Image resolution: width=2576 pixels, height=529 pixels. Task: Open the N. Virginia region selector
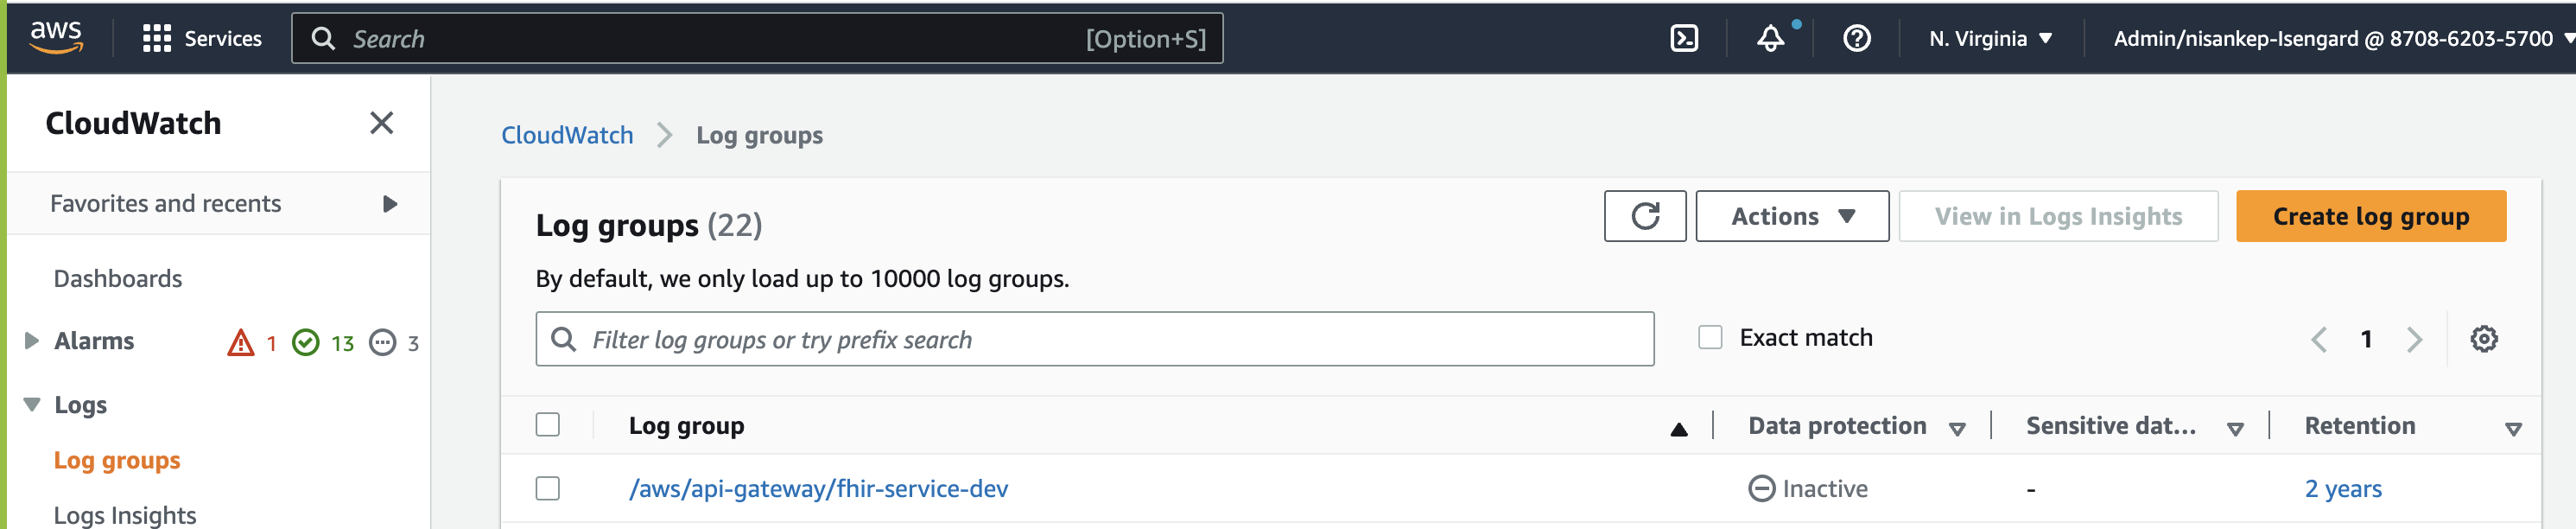click(x=1990, y=39)
